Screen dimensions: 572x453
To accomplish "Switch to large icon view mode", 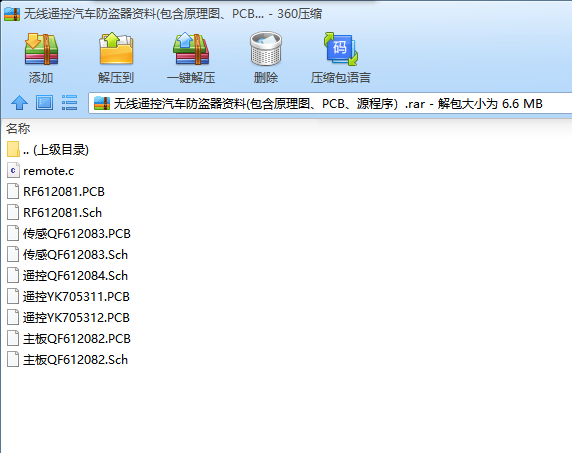I will [x=44, y=102].
